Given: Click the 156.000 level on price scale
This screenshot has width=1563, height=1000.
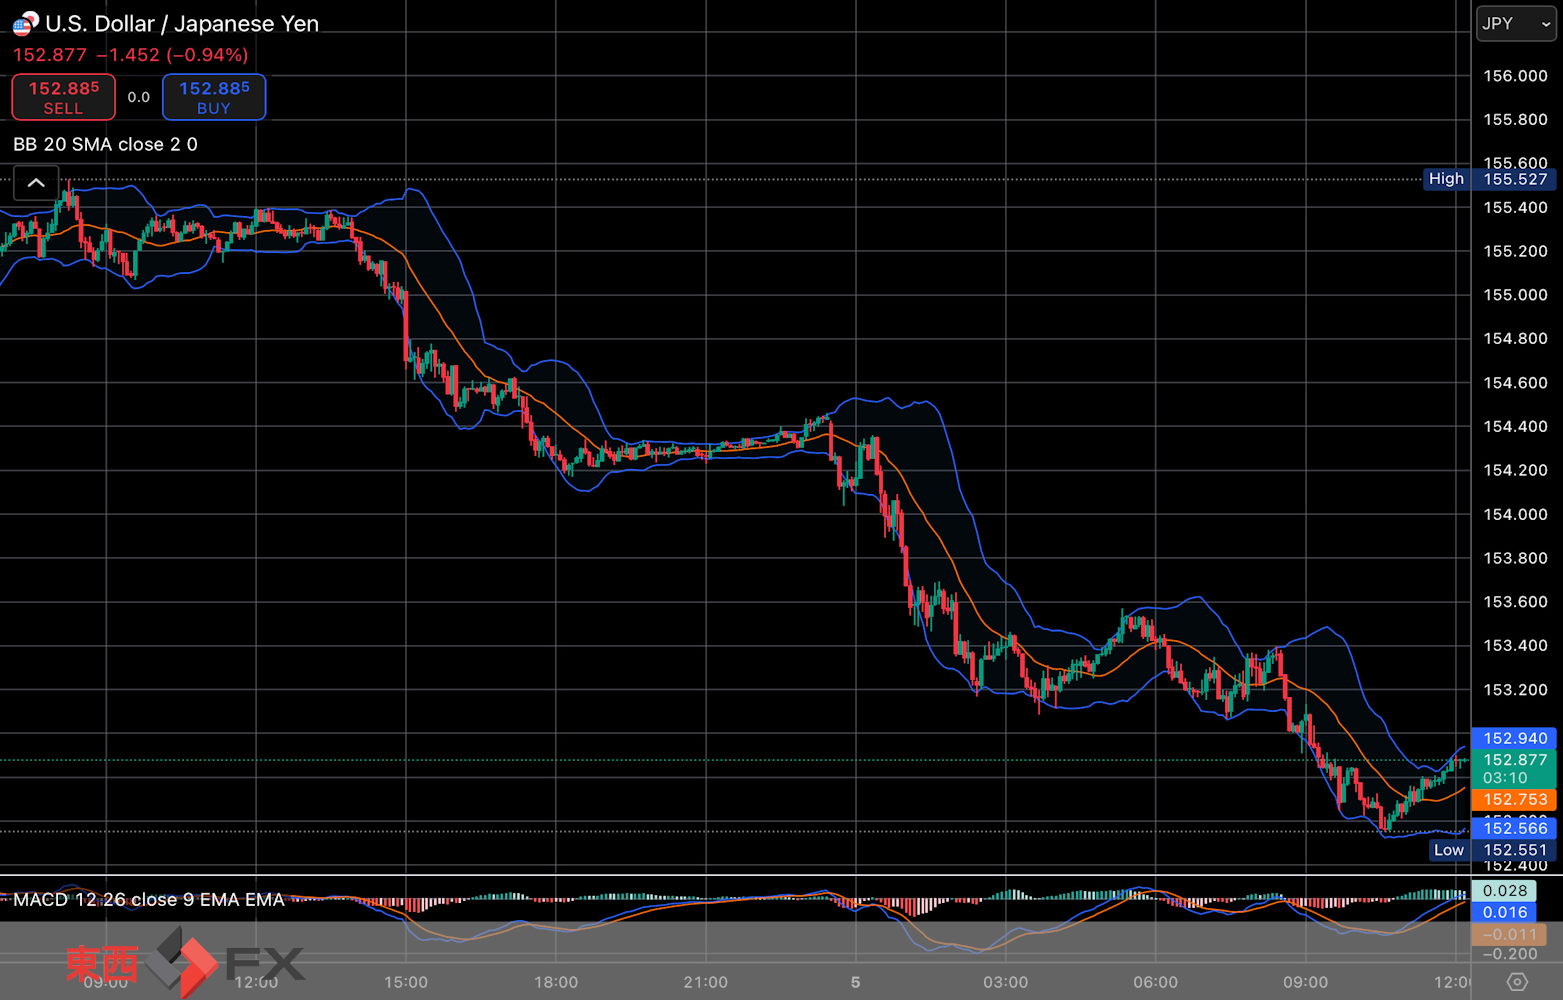Looking at the screenshot, I should (x=1514, y=76).
